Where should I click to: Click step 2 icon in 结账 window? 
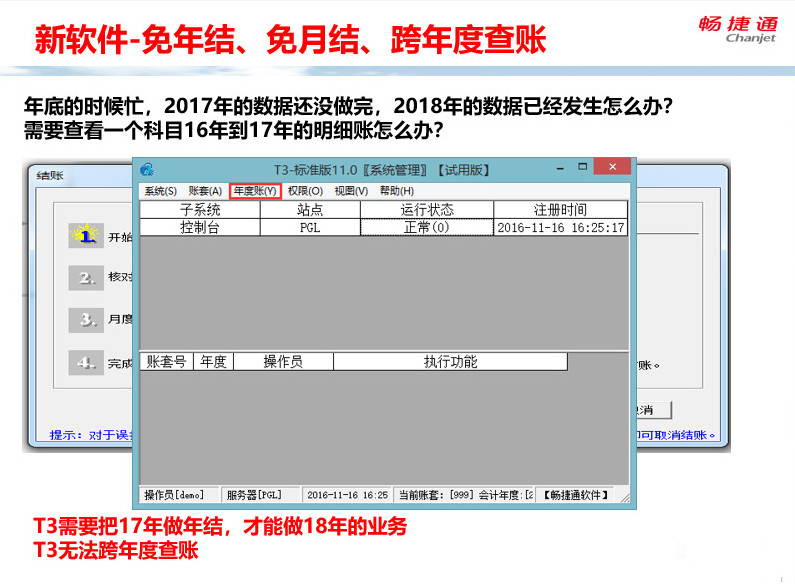pos(86,278)
